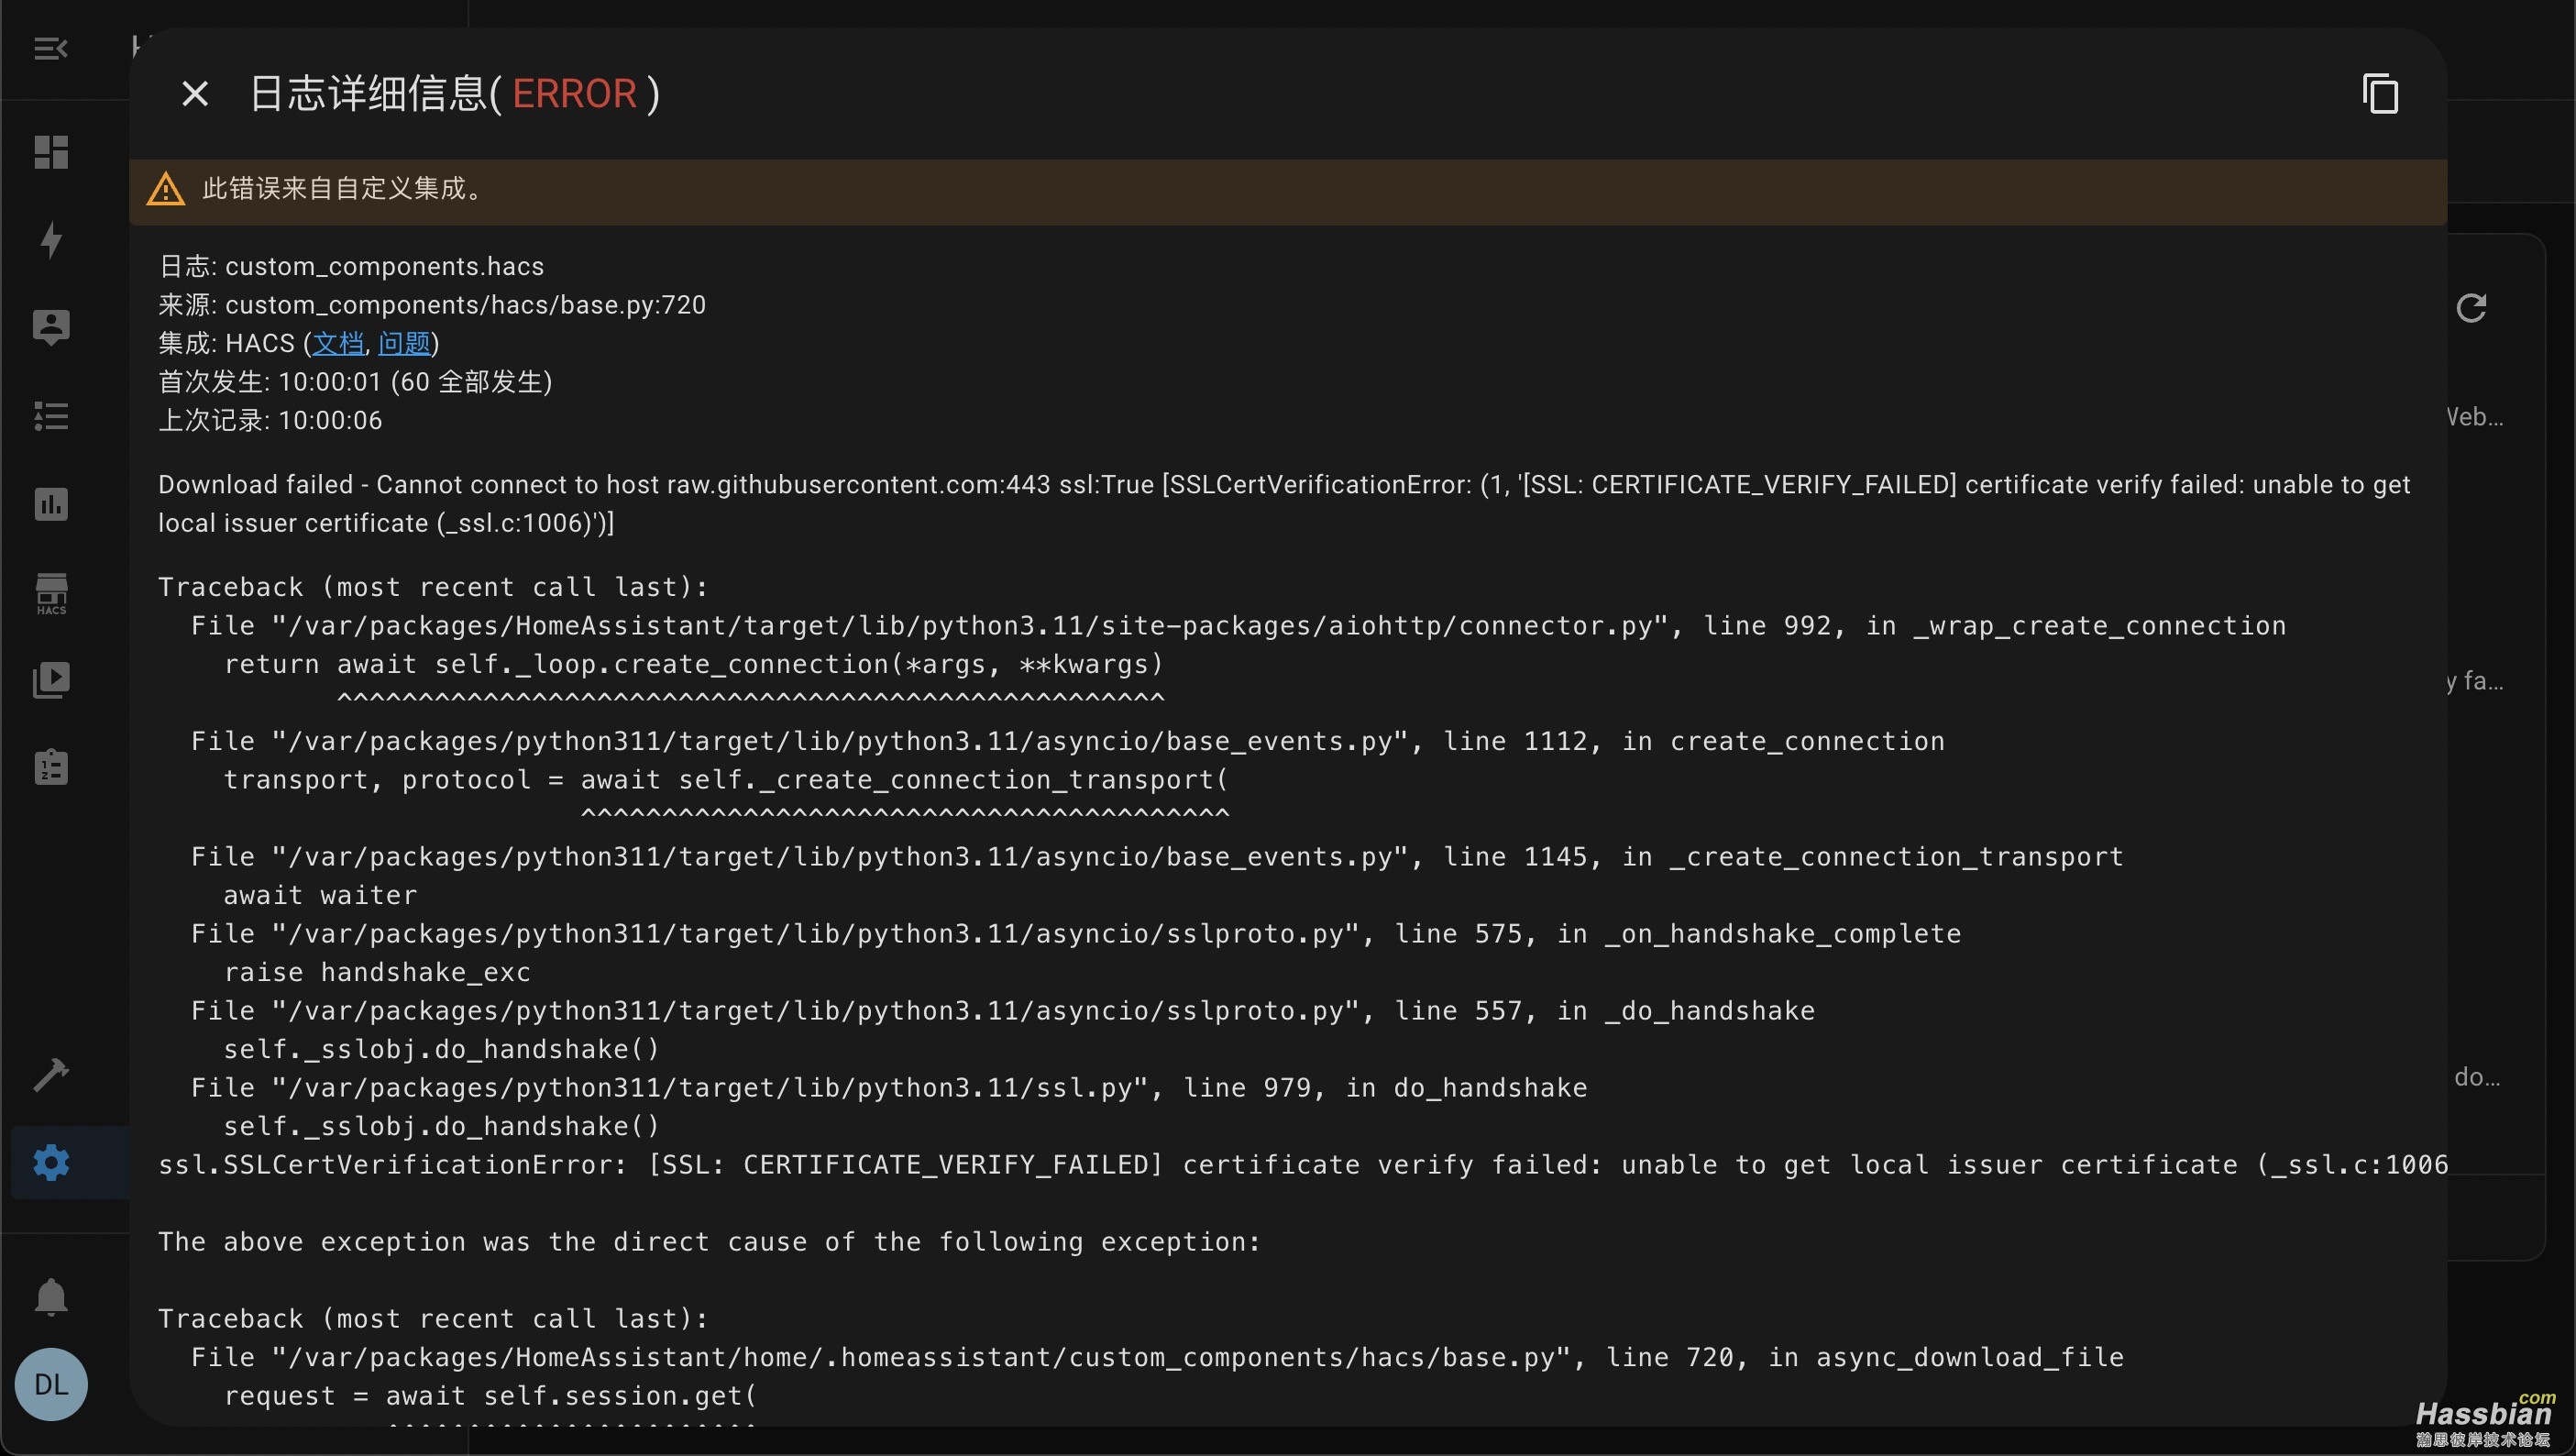2576x1456 pixels.
Task: Click the ssl.py line 979 do_handshake entry
Action: [889, 1088]
